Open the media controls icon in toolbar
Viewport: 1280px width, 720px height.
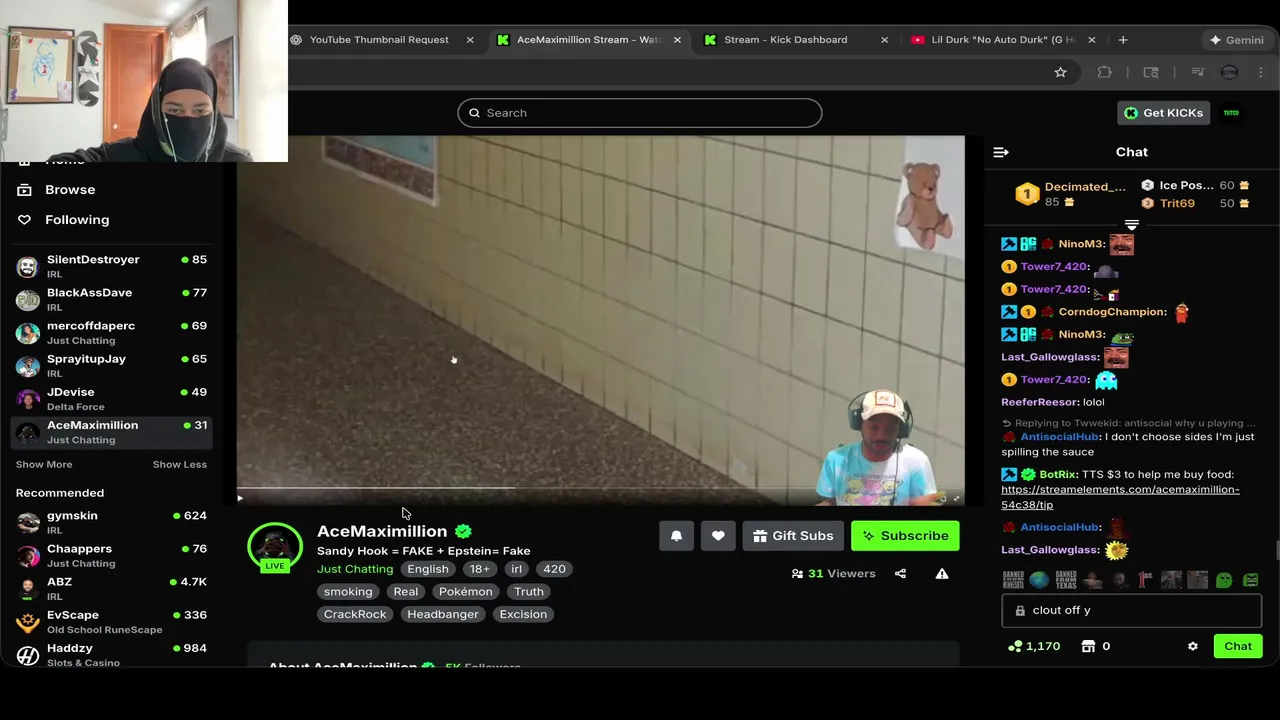[1198, 72]
